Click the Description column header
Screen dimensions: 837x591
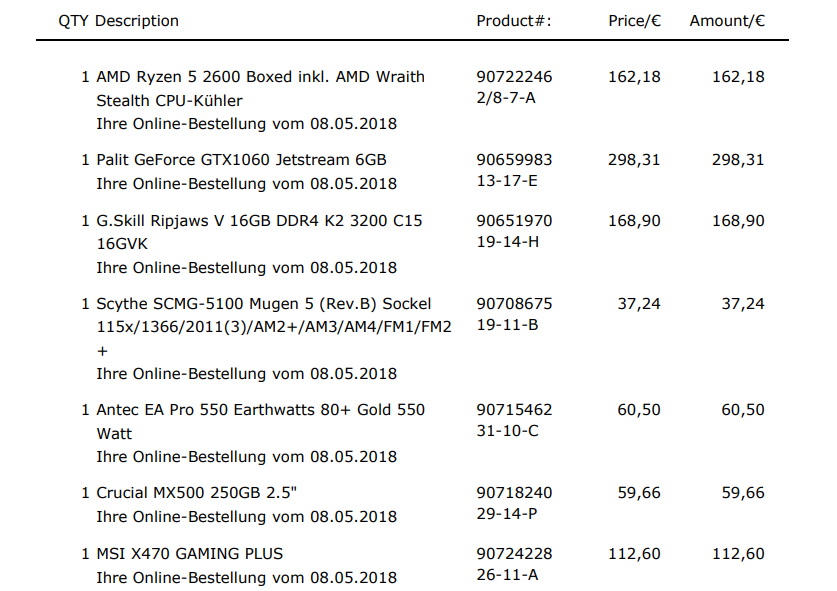coord(137,21)
